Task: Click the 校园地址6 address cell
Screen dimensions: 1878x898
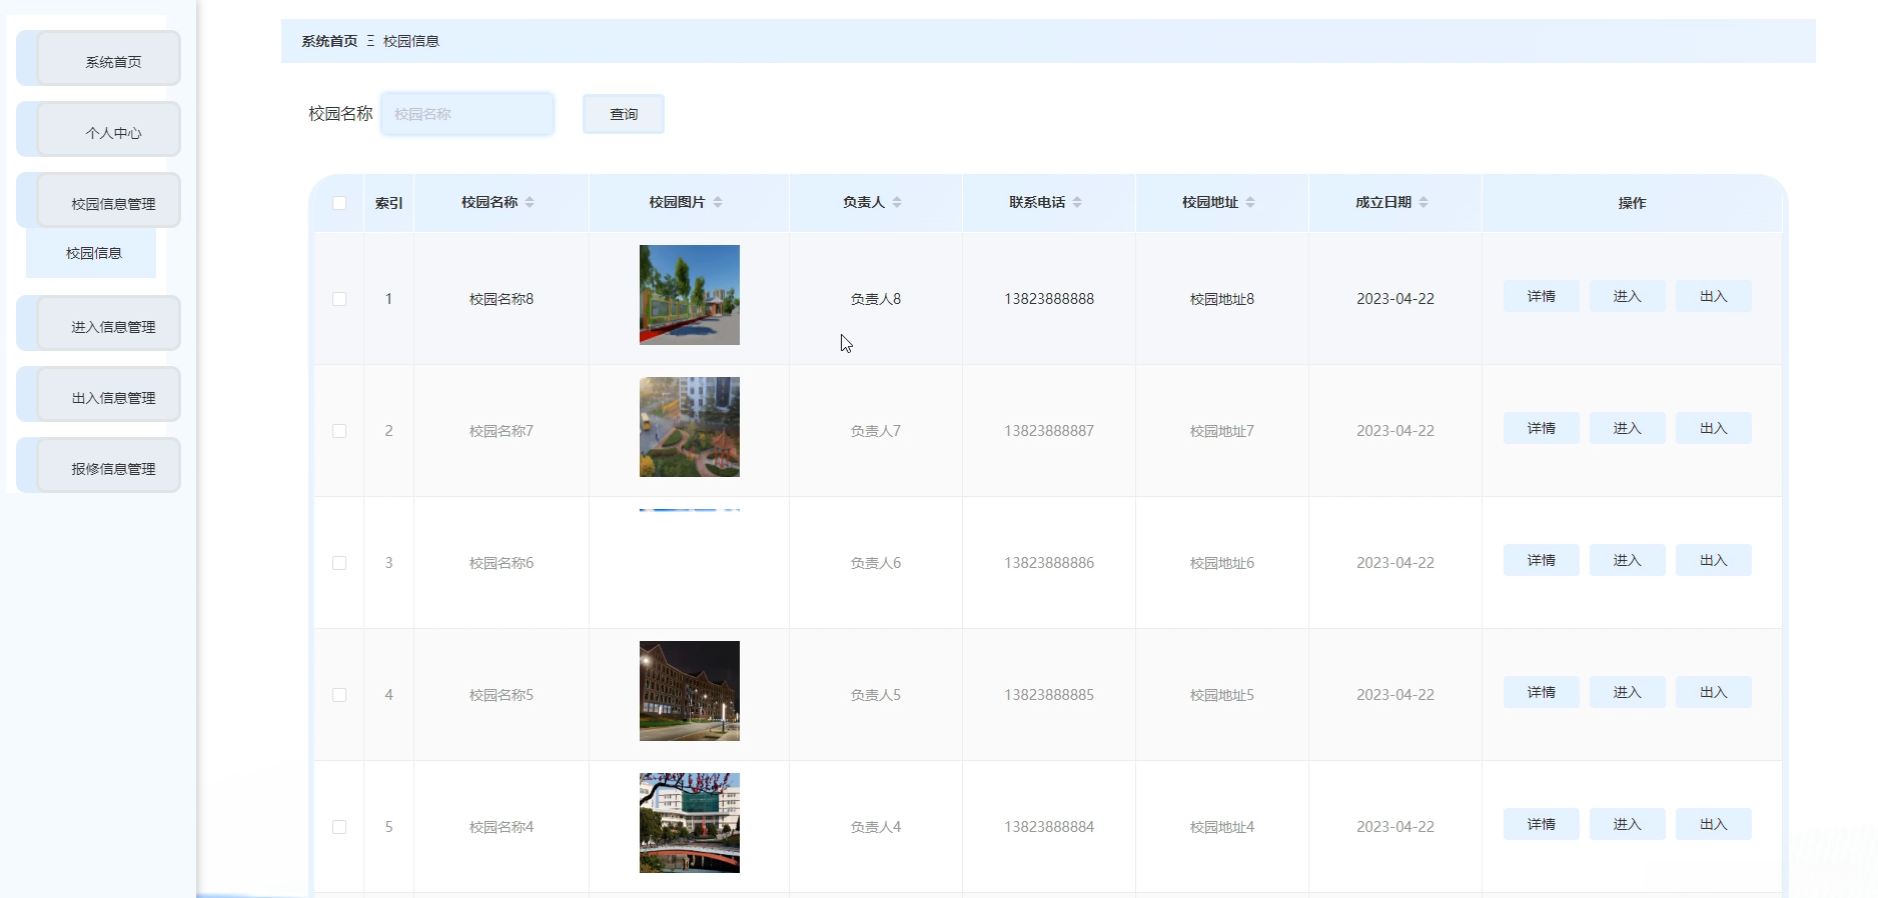Action: [1222, 563]
